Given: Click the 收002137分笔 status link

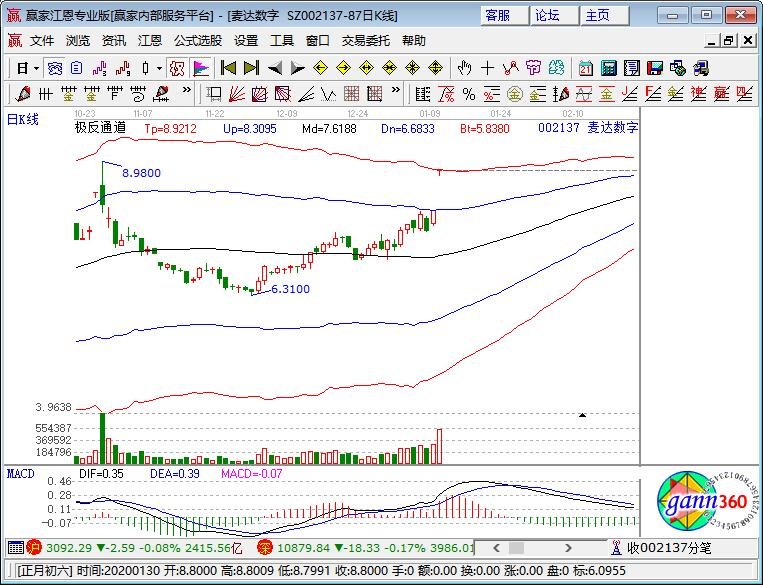Looking at the screenshot, I should coord(669,548).
